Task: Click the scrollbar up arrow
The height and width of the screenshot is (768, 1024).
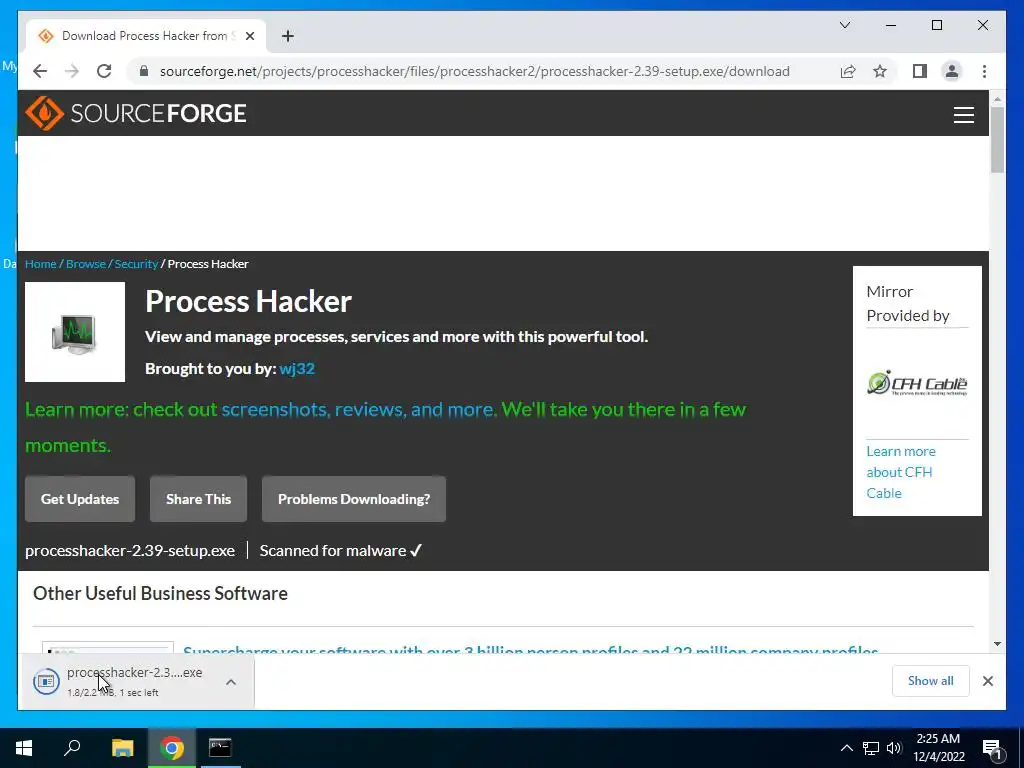Action: 997,99
